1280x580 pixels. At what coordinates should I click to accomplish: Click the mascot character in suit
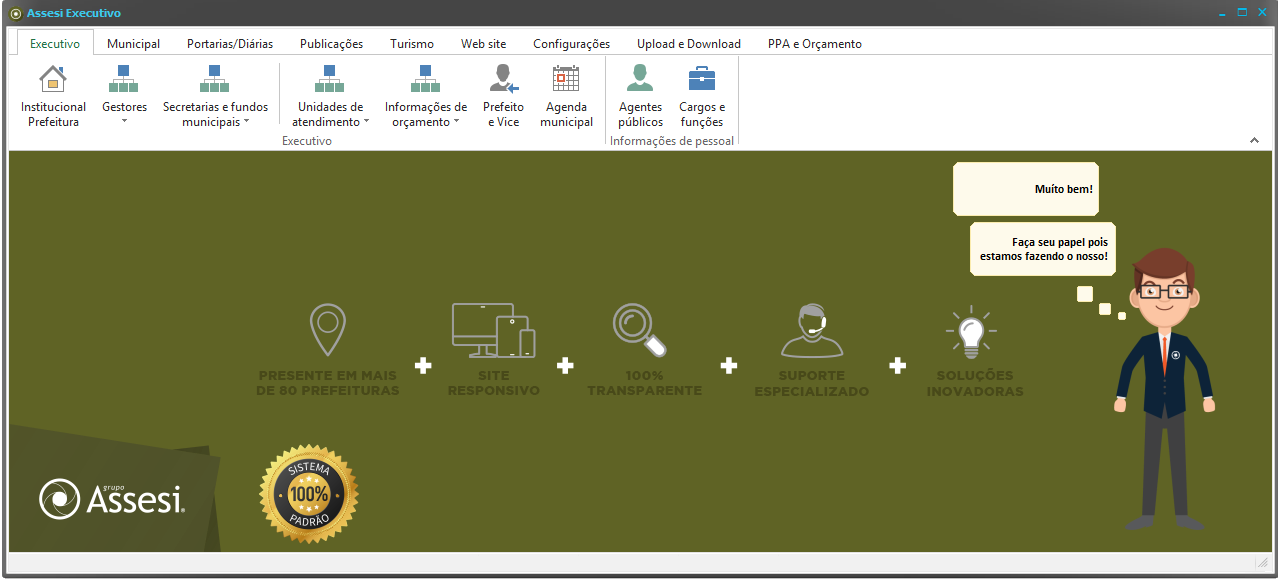(x=1163, y=388)
